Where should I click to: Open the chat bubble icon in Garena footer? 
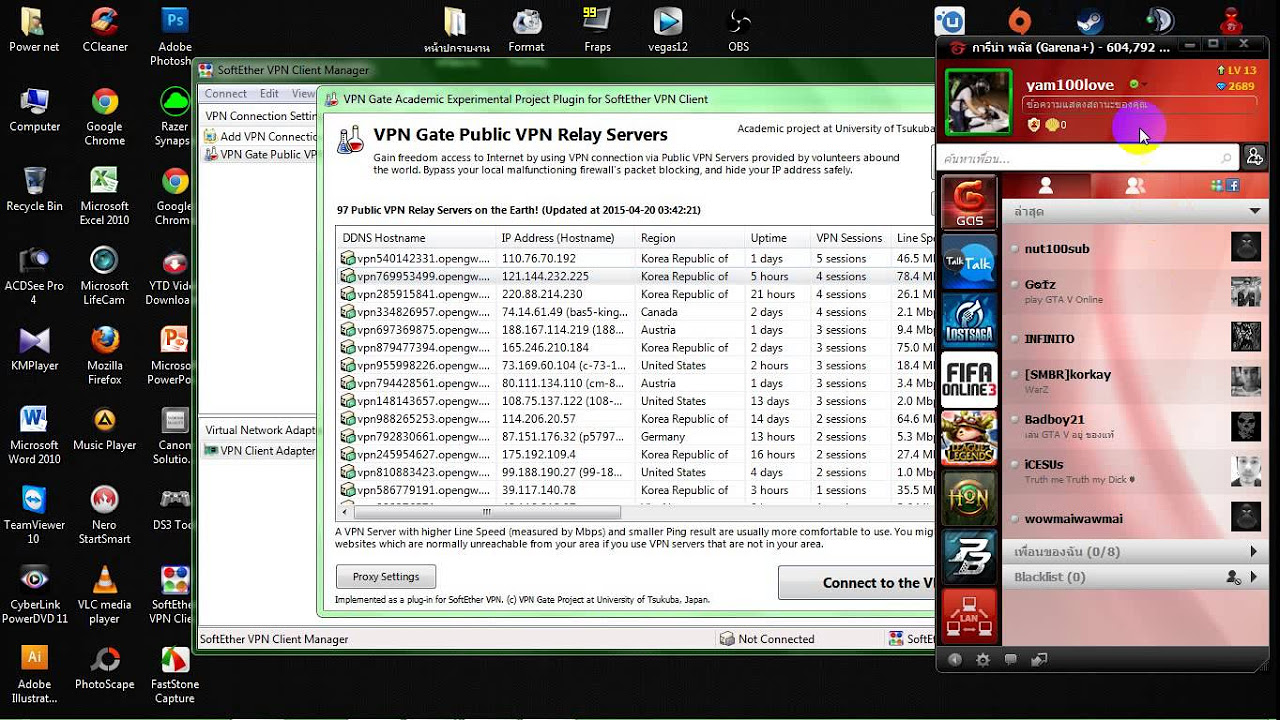click(x=1011, y=660)
